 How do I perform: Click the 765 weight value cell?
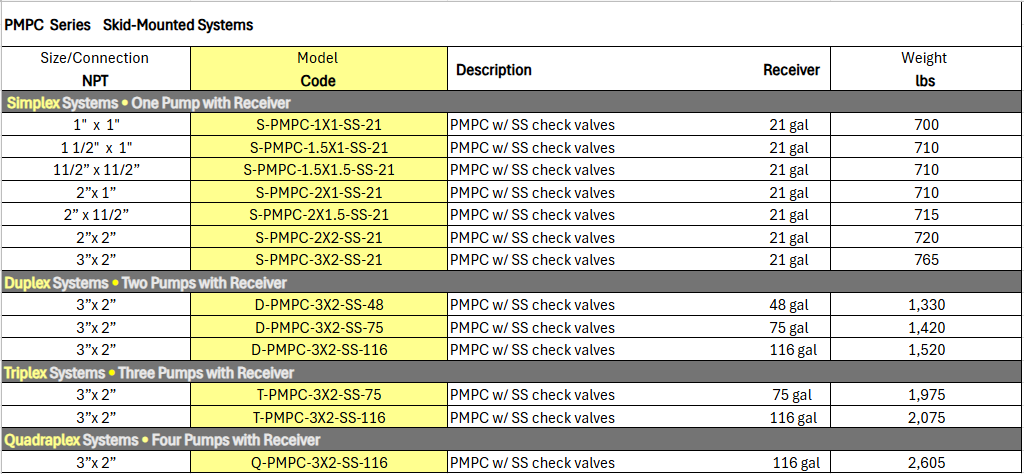[926, 260]
